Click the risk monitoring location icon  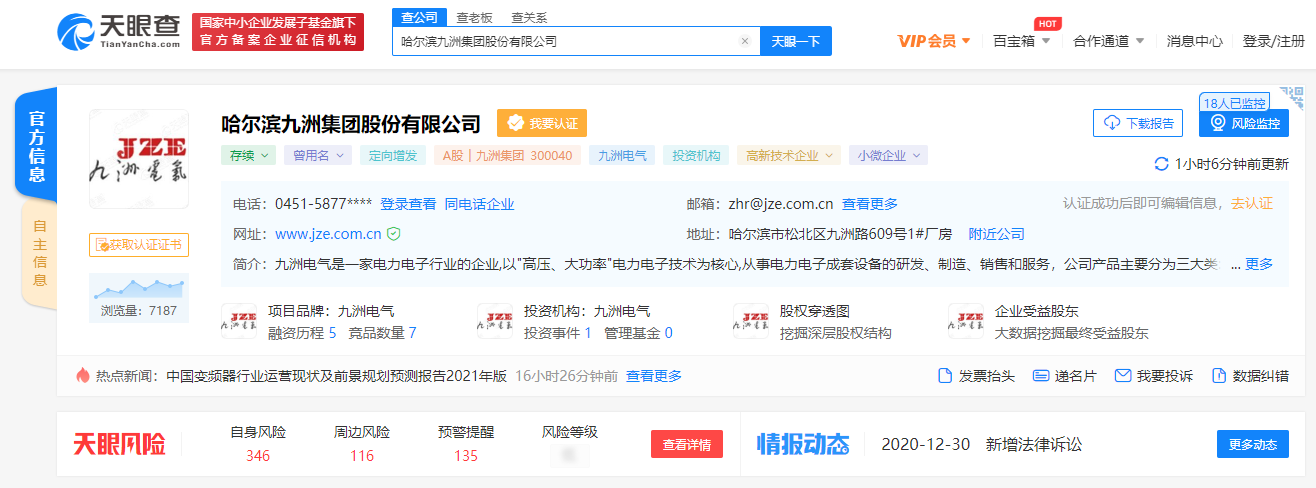[1217, 123]
